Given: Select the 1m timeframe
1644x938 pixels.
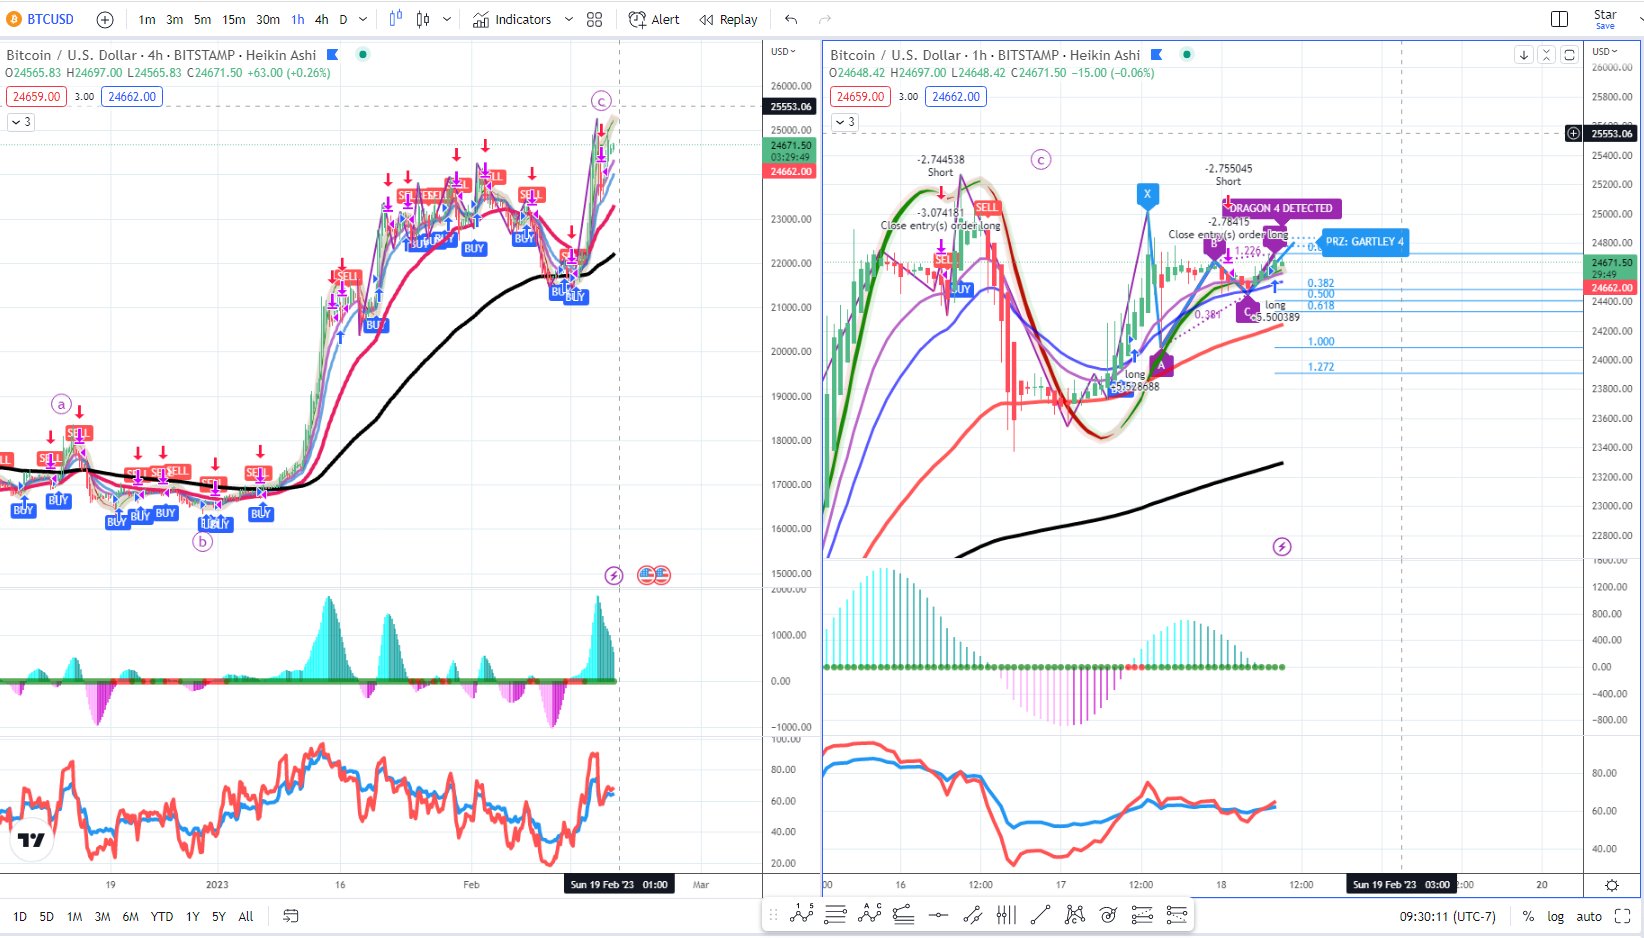Looking at the screenshot, I should [147, 19].
